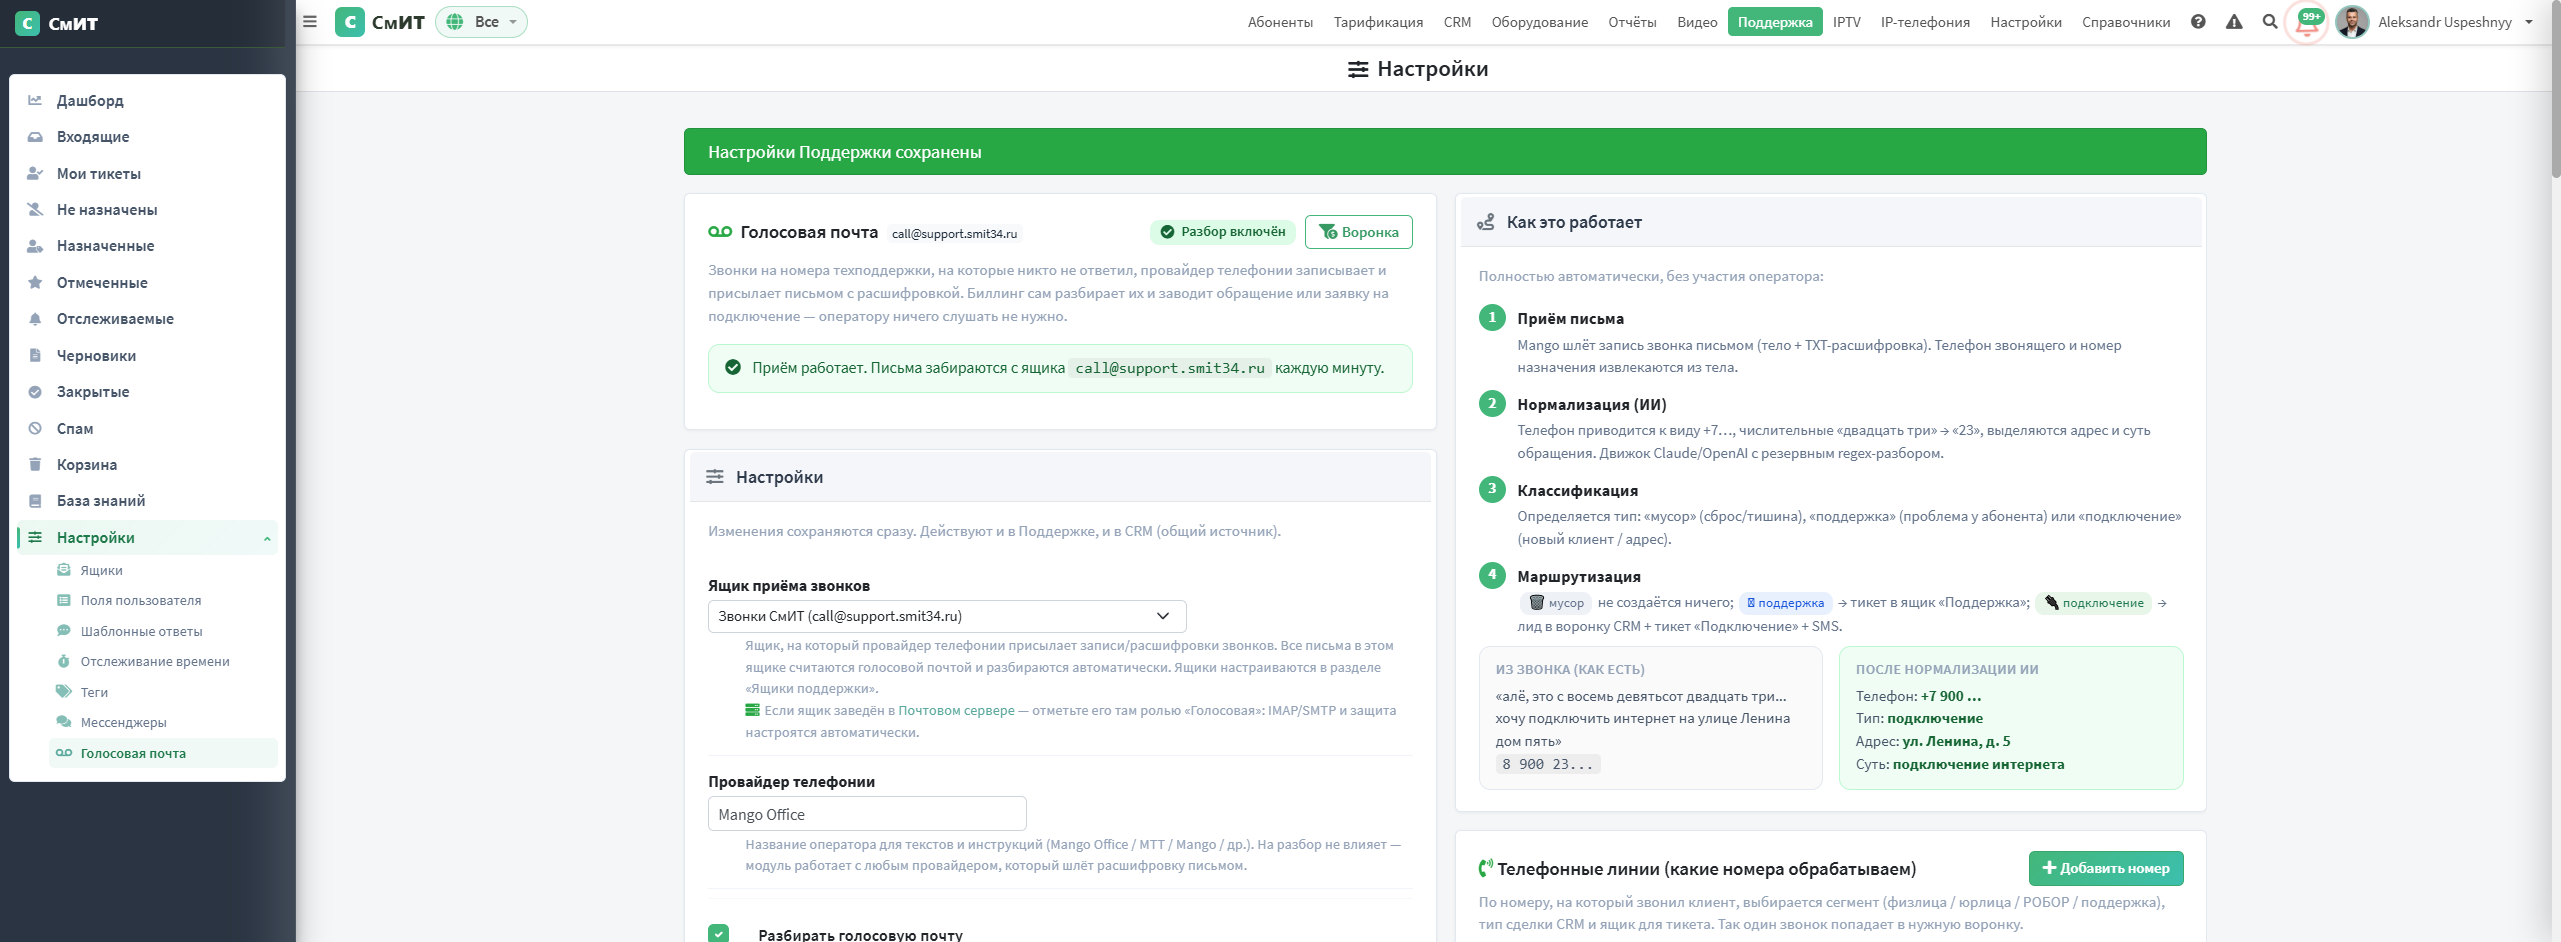The width and height of the screenshot is (2561, 942).
Task: Click the Не назначены icon
Action: click(35, 210)
